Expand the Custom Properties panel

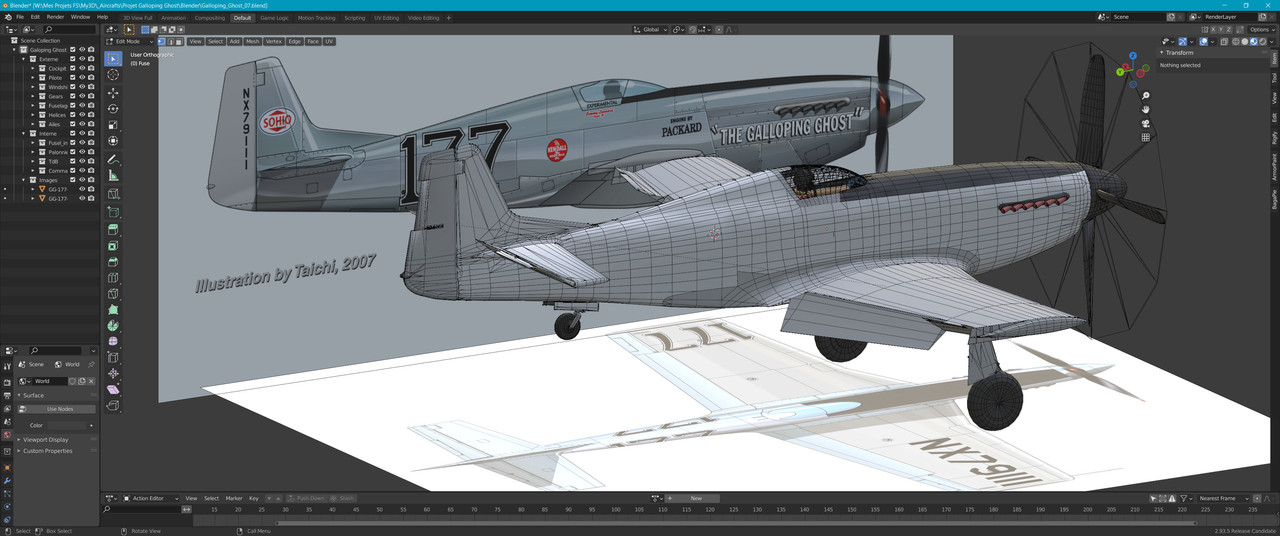pyautogui.click(x=48, y=451)
